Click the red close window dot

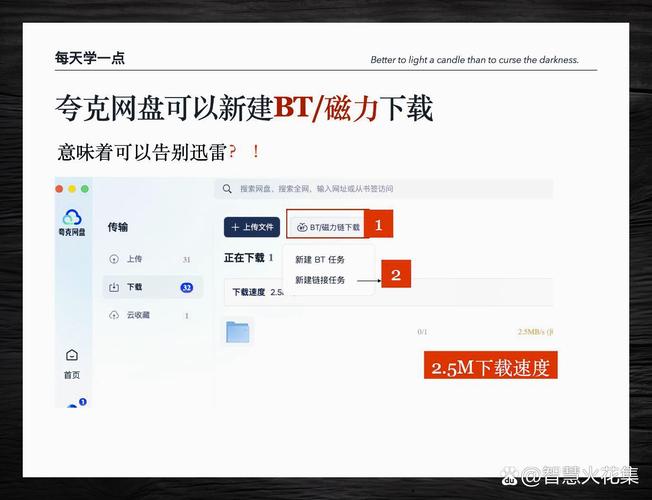click(59, 189)
